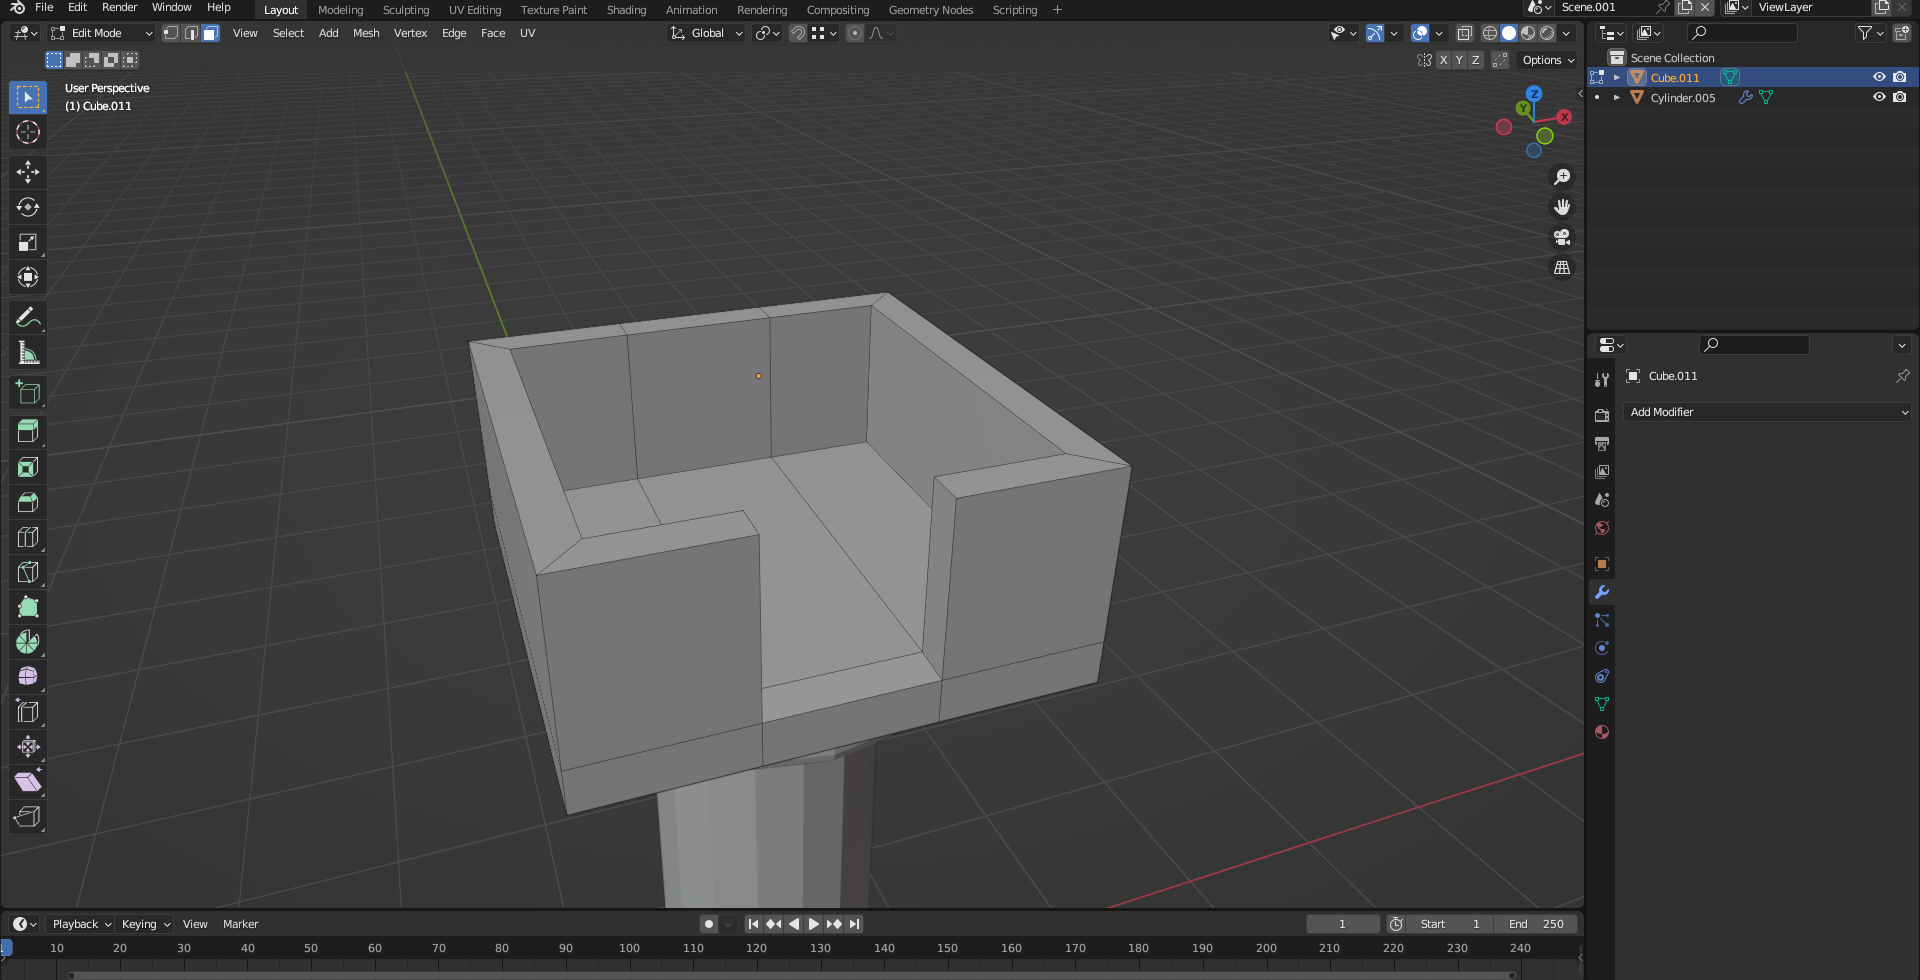Open the Render menu

click(120, 7)
